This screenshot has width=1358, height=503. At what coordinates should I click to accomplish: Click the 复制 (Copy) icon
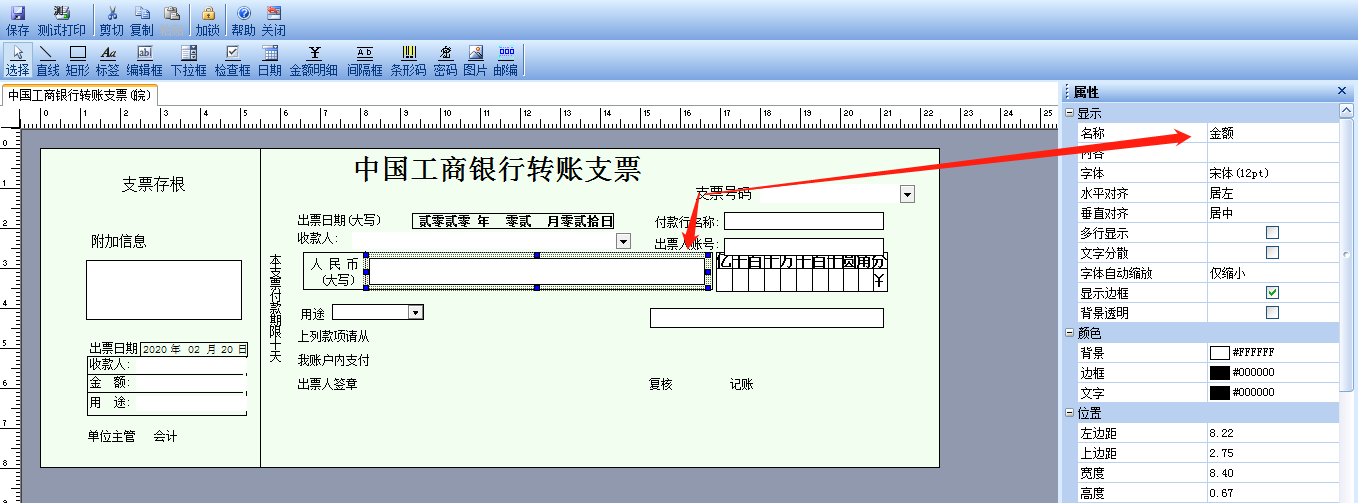pyautogui.click(x=142, y=13)
